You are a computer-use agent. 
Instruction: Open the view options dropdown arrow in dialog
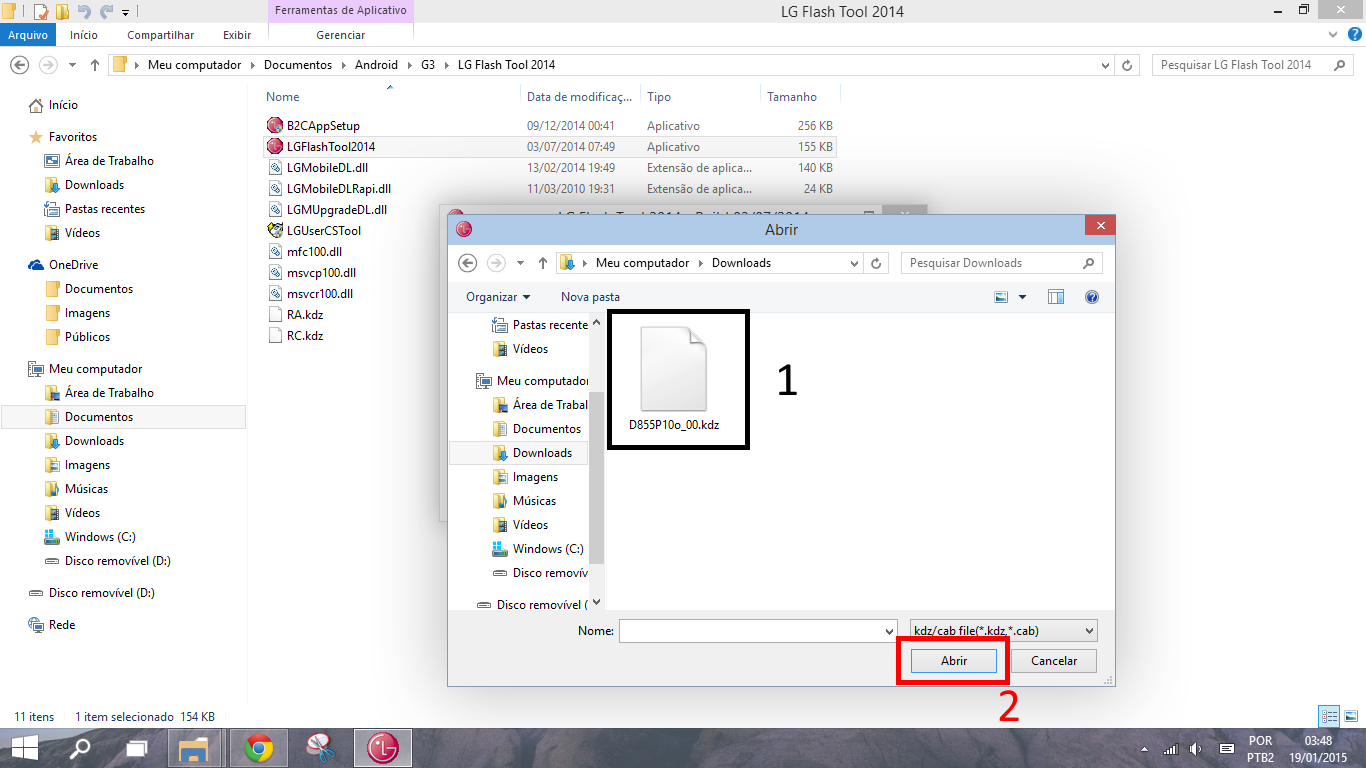coord(1022,297)
